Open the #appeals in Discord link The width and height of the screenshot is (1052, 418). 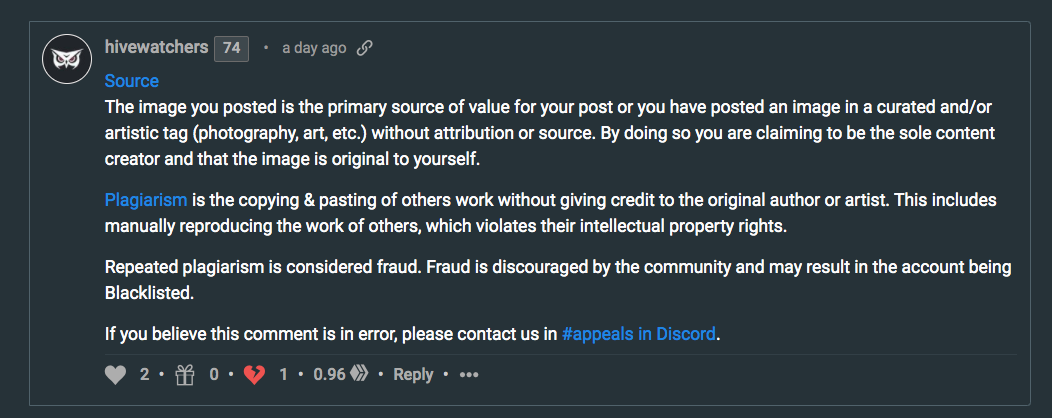pos(639,333)
